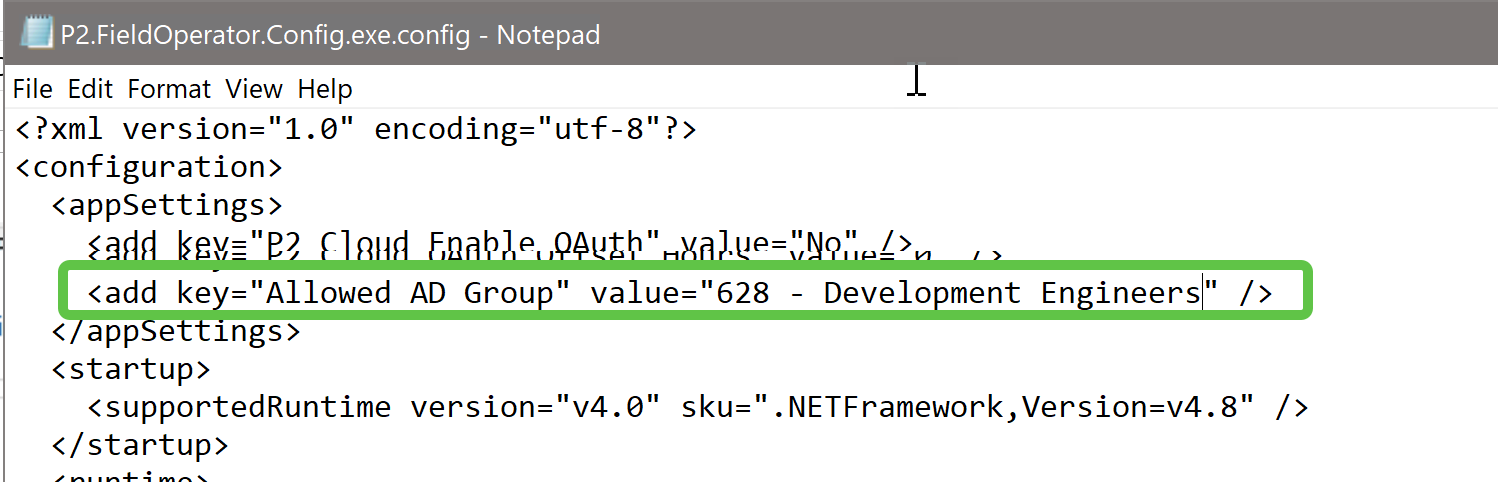Screen dimensions: 1498x482
Task: Open the File menu
Action: point(32,89)
